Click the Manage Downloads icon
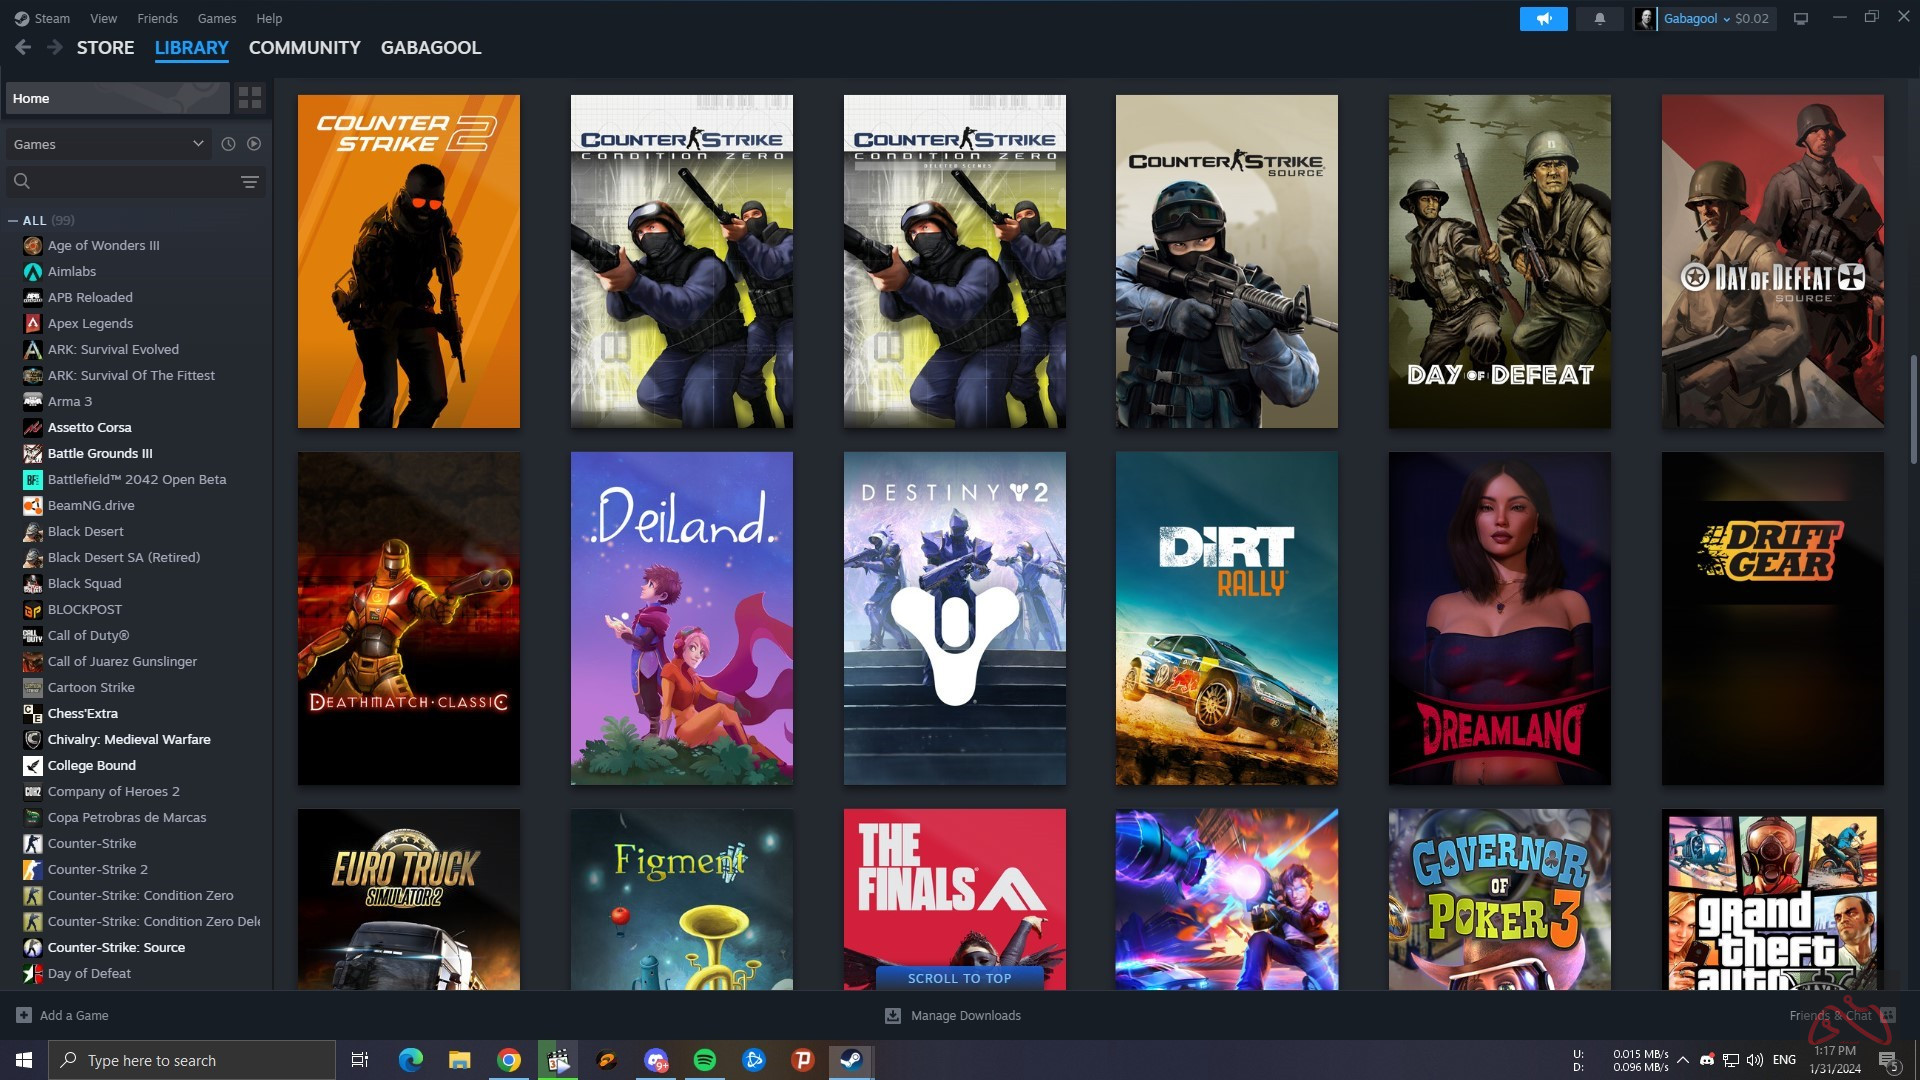The image size is (1920, 1080). 892,1015
